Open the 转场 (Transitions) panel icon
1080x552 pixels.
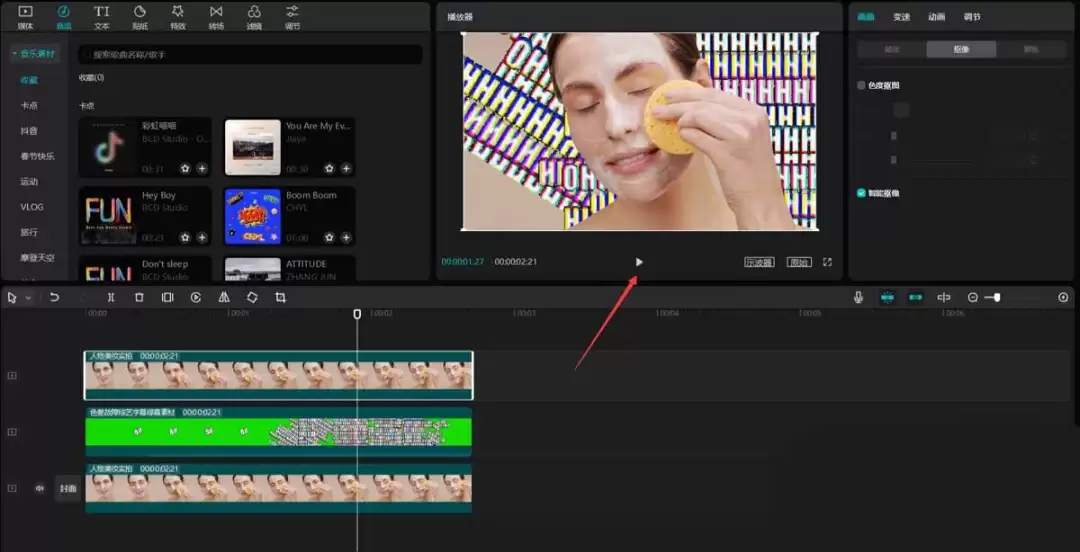pos(216,16)
